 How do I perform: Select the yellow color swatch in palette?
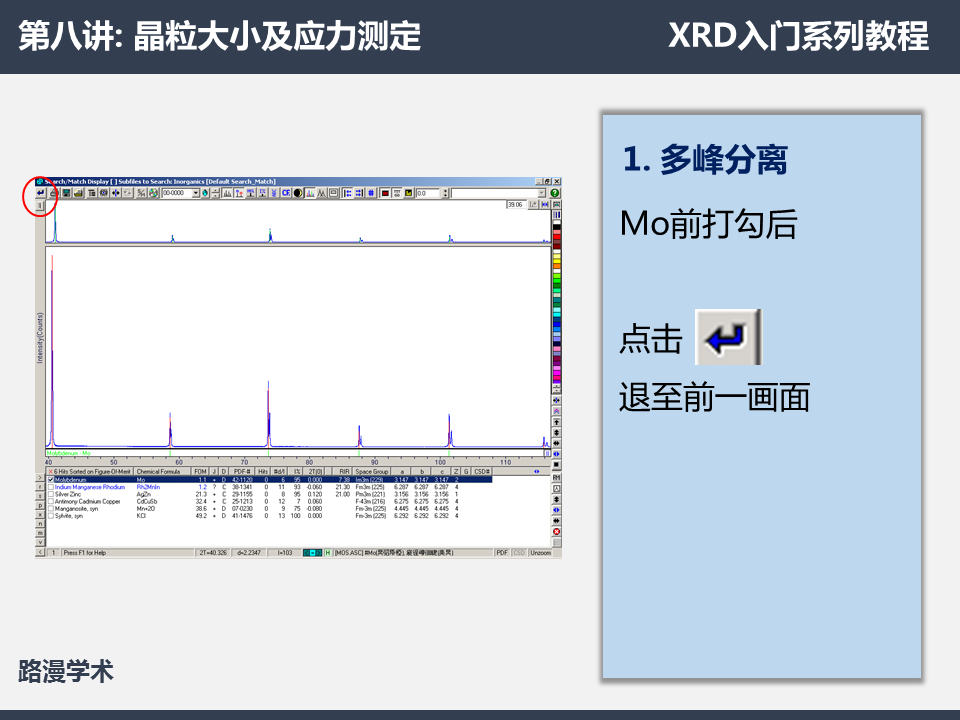(557, 261)
